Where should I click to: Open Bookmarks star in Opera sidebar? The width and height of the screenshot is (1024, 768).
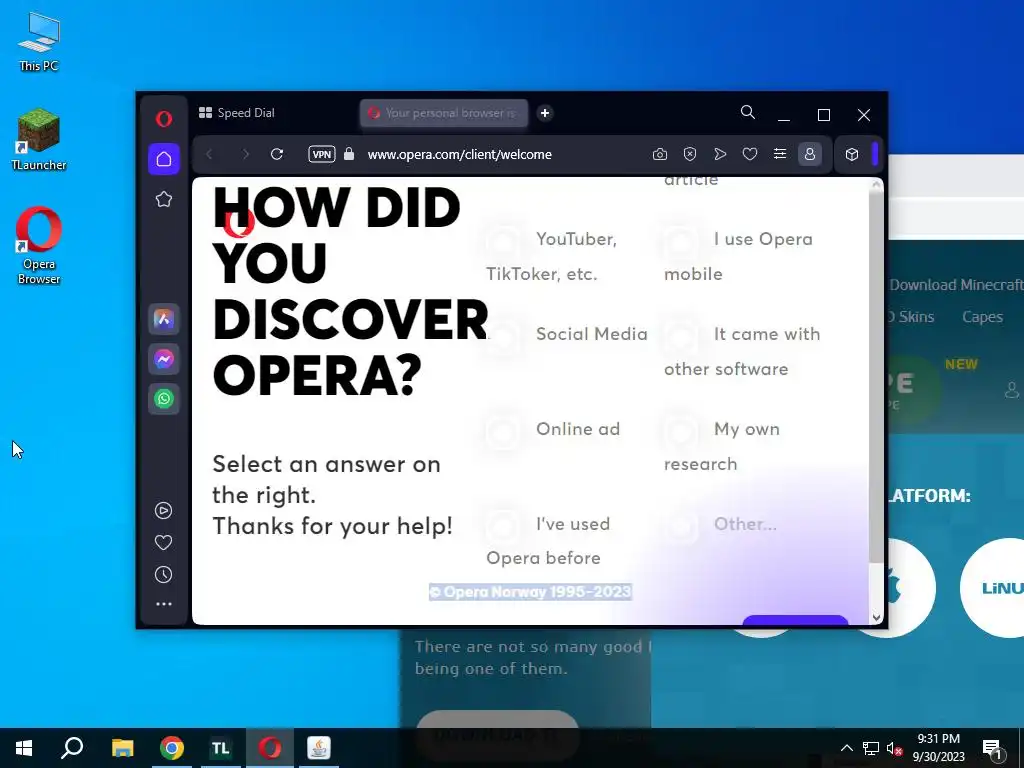click(164, 199)
